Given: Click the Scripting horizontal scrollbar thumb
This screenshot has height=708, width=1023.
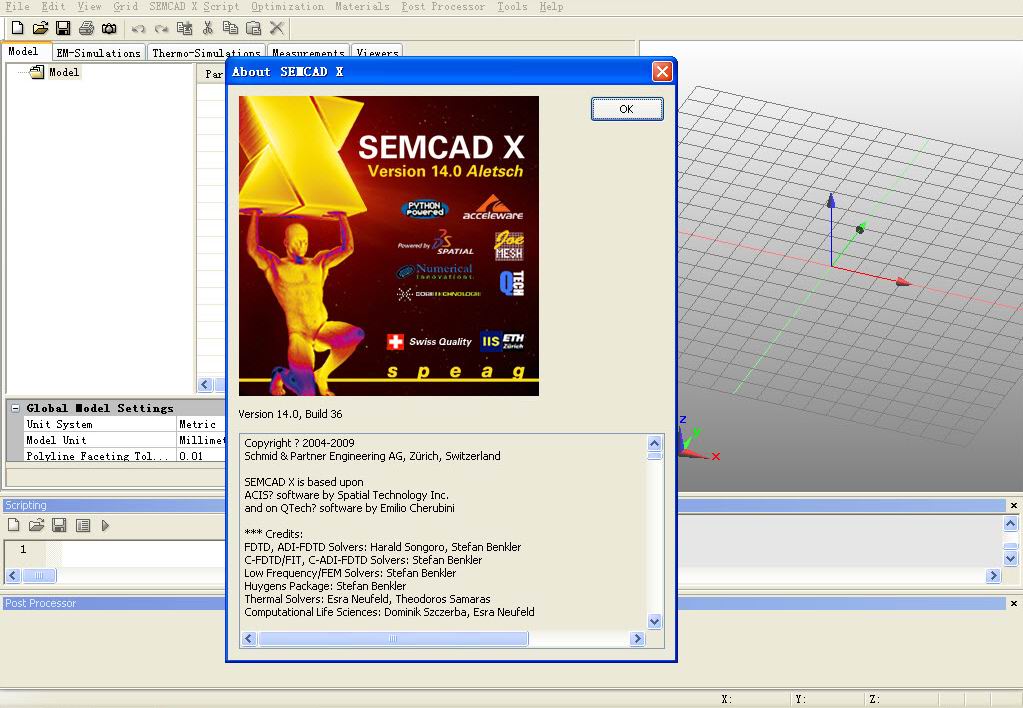Looking at the screenshot, I should (x=39, y=576).
